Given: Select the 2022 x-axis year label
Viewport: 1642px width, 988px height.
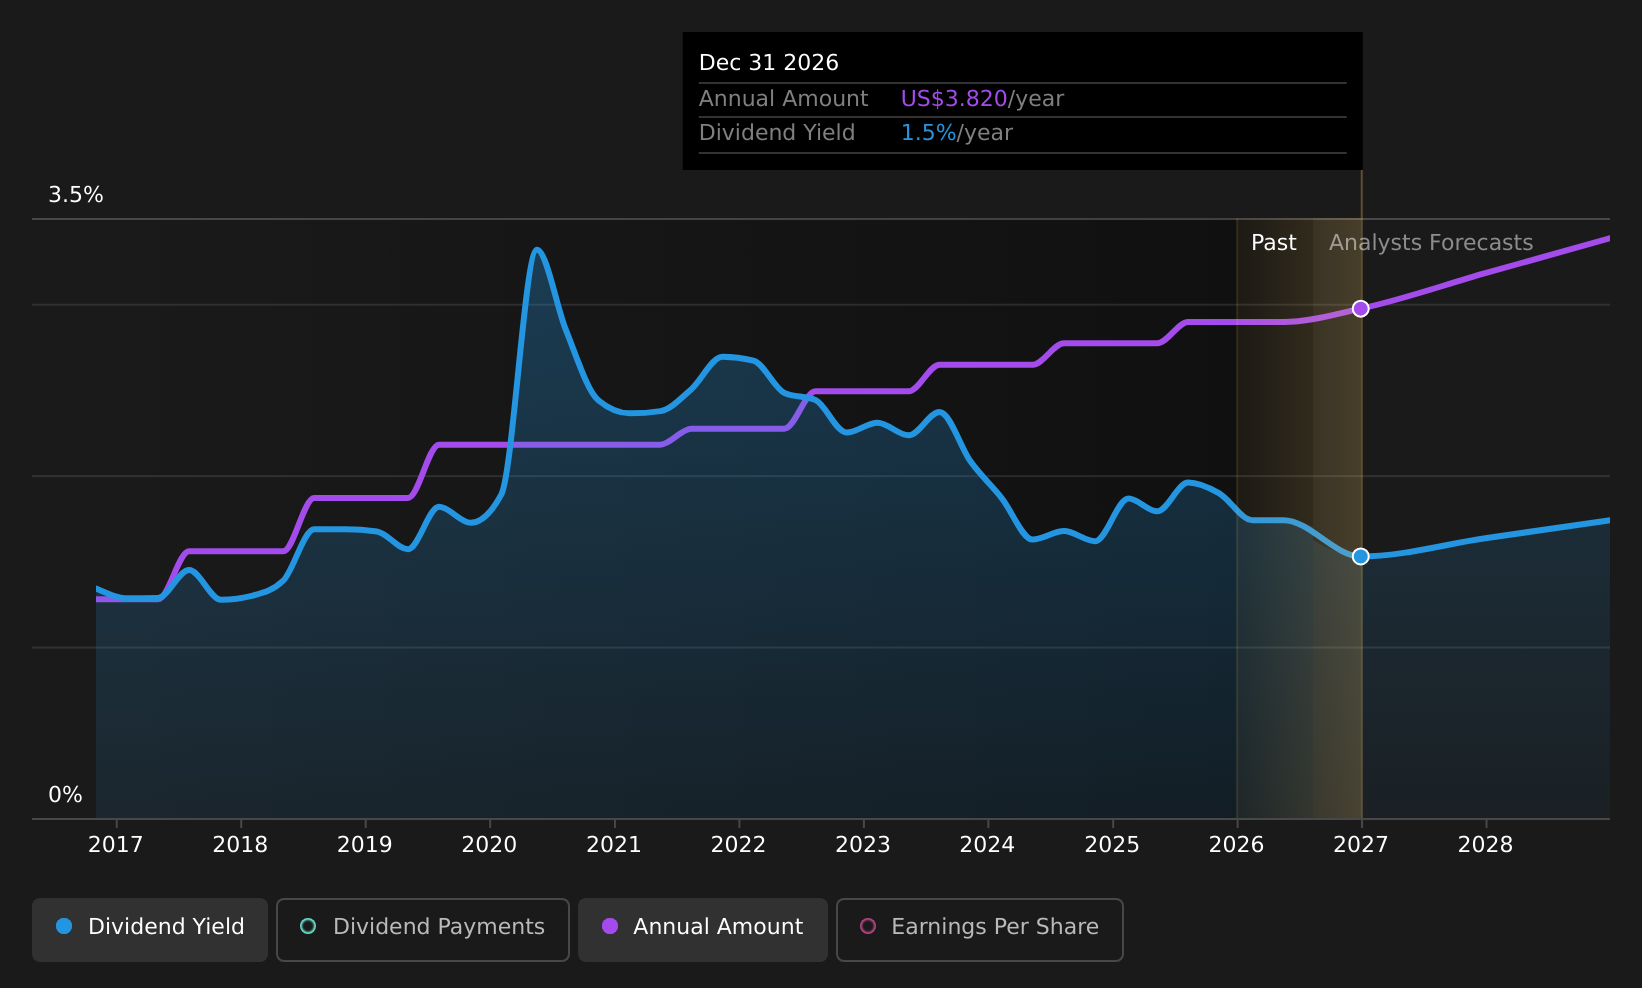Looking at the screenshot, I should click(738, 844).
